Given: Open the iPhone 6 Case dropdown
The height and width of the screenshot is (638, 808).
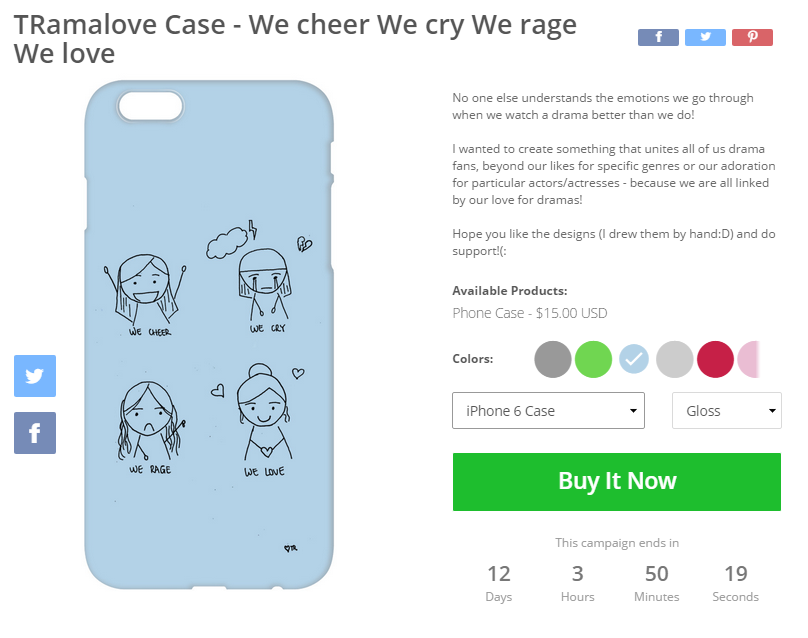Looking at the screenshot, I should tap(548, 411).
